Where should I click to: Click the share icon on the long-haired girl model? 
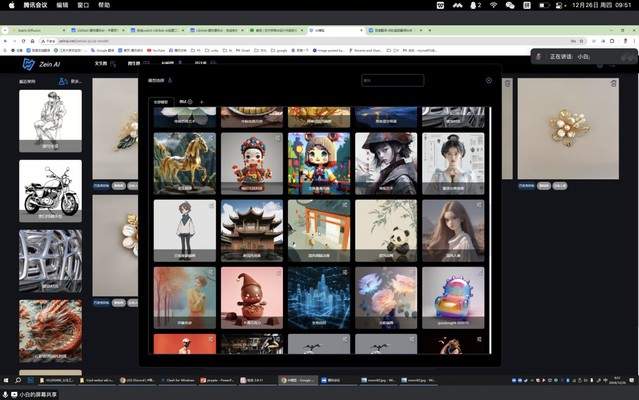479,205
